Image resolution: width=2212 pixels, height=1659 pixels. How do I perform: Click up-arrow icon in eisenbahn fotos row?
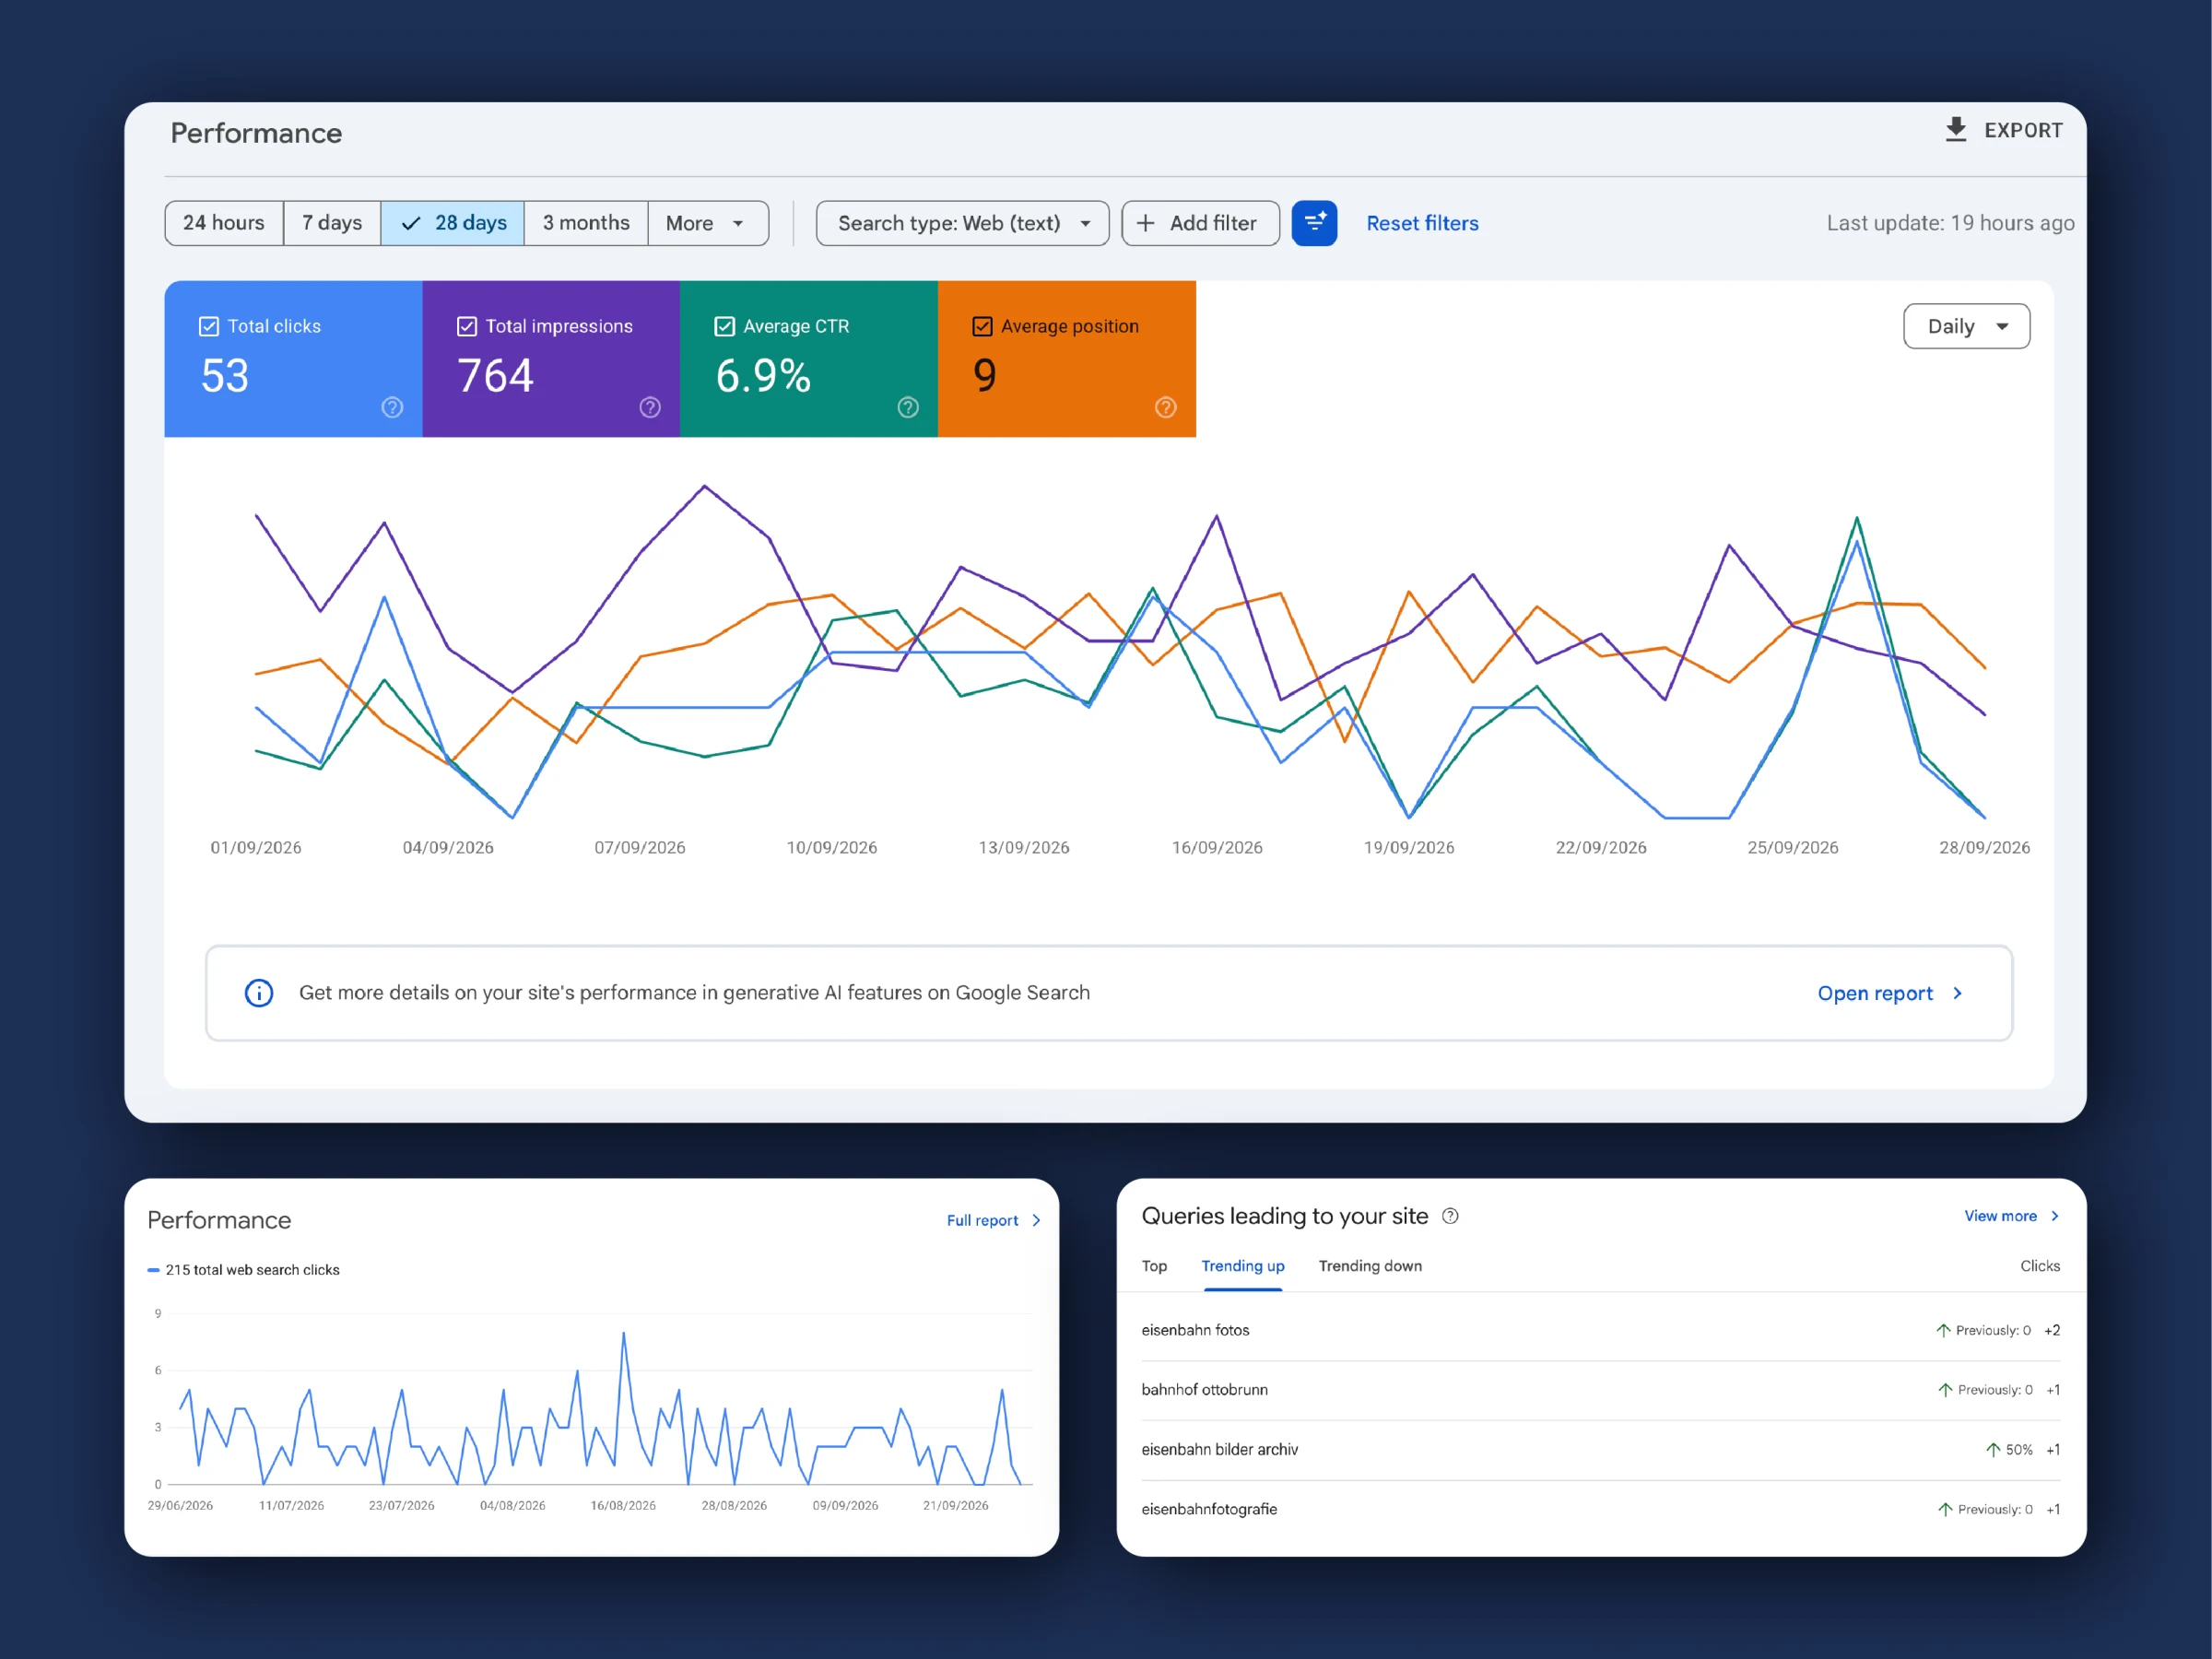pos(1943,1330)
